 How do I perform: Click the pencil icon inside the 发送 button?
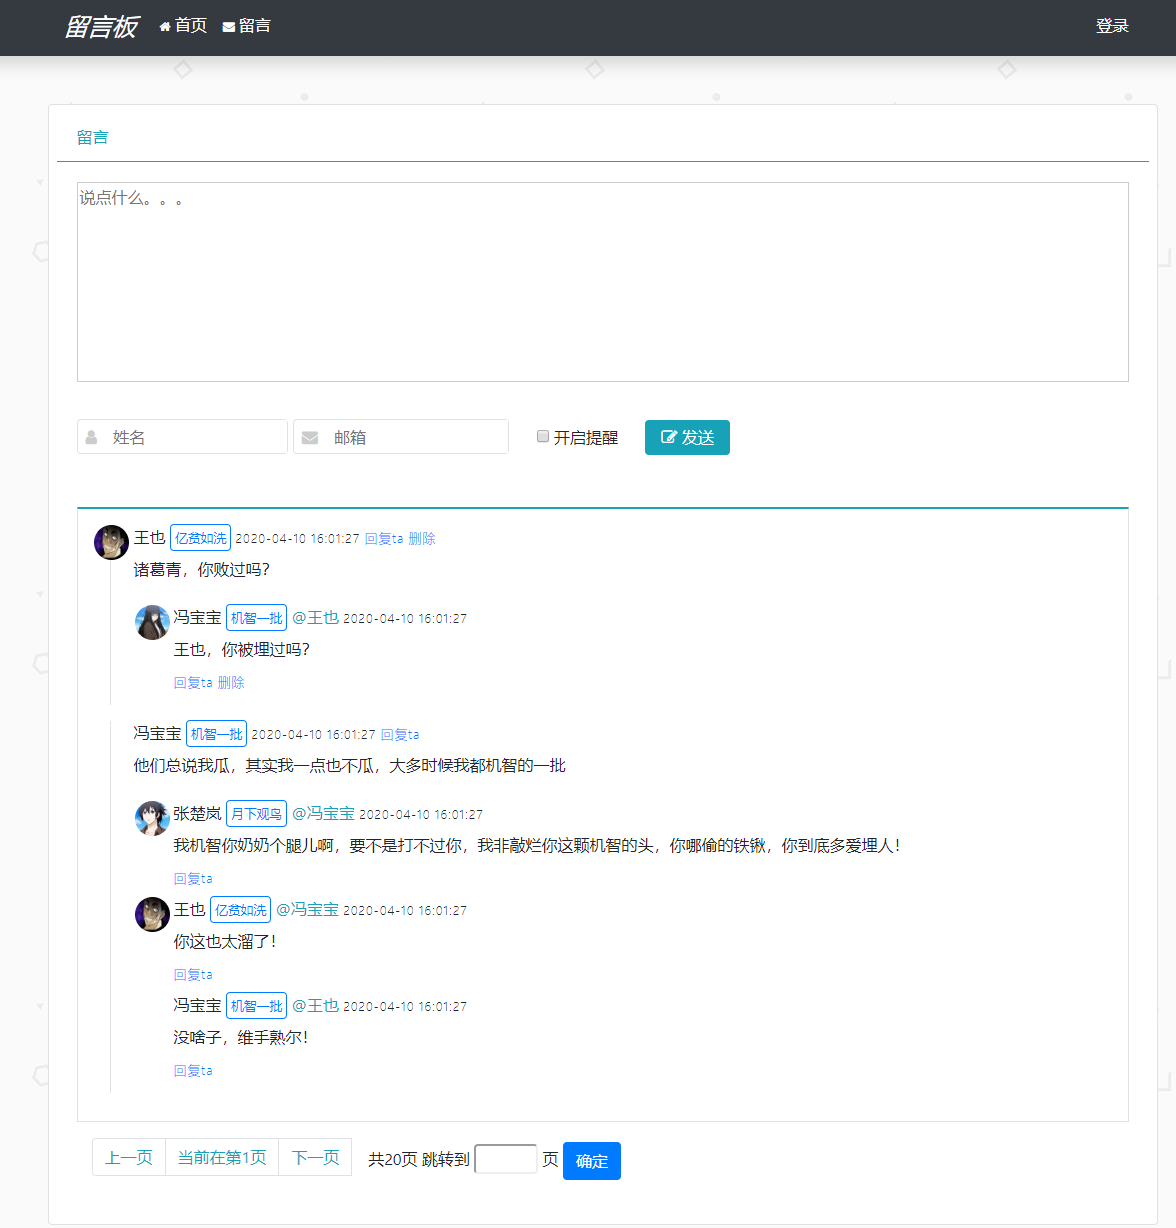coord(668,436)
